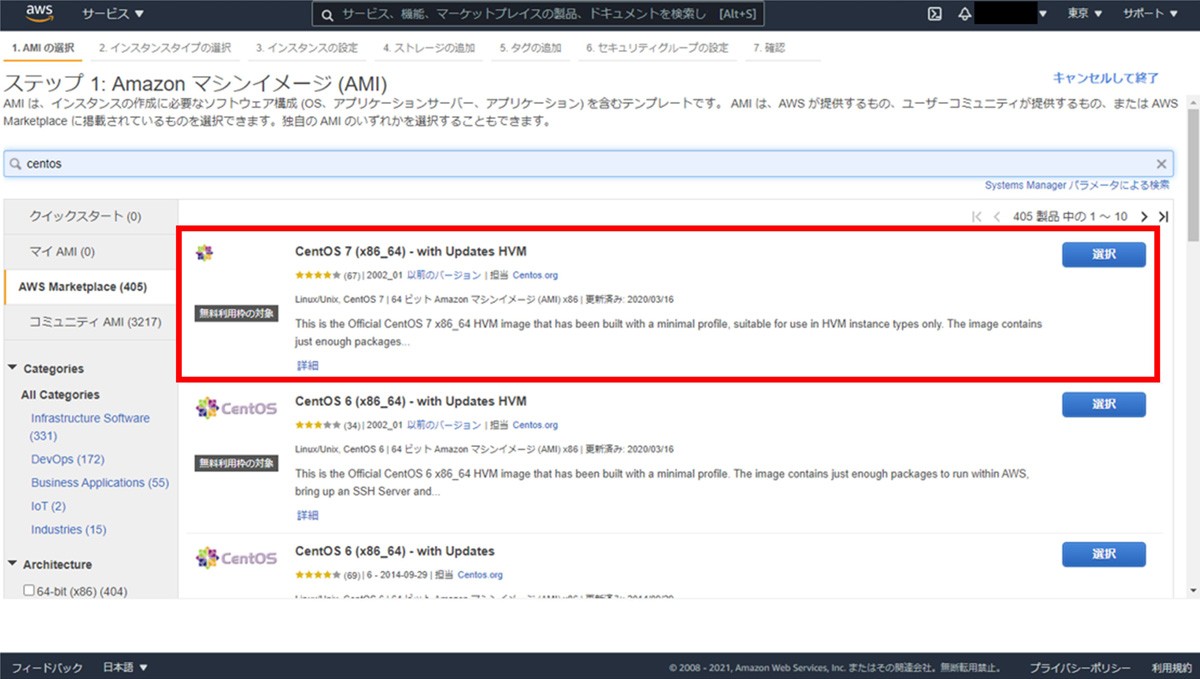Select the 5. タグの追加 step tab

coord(530,48)
